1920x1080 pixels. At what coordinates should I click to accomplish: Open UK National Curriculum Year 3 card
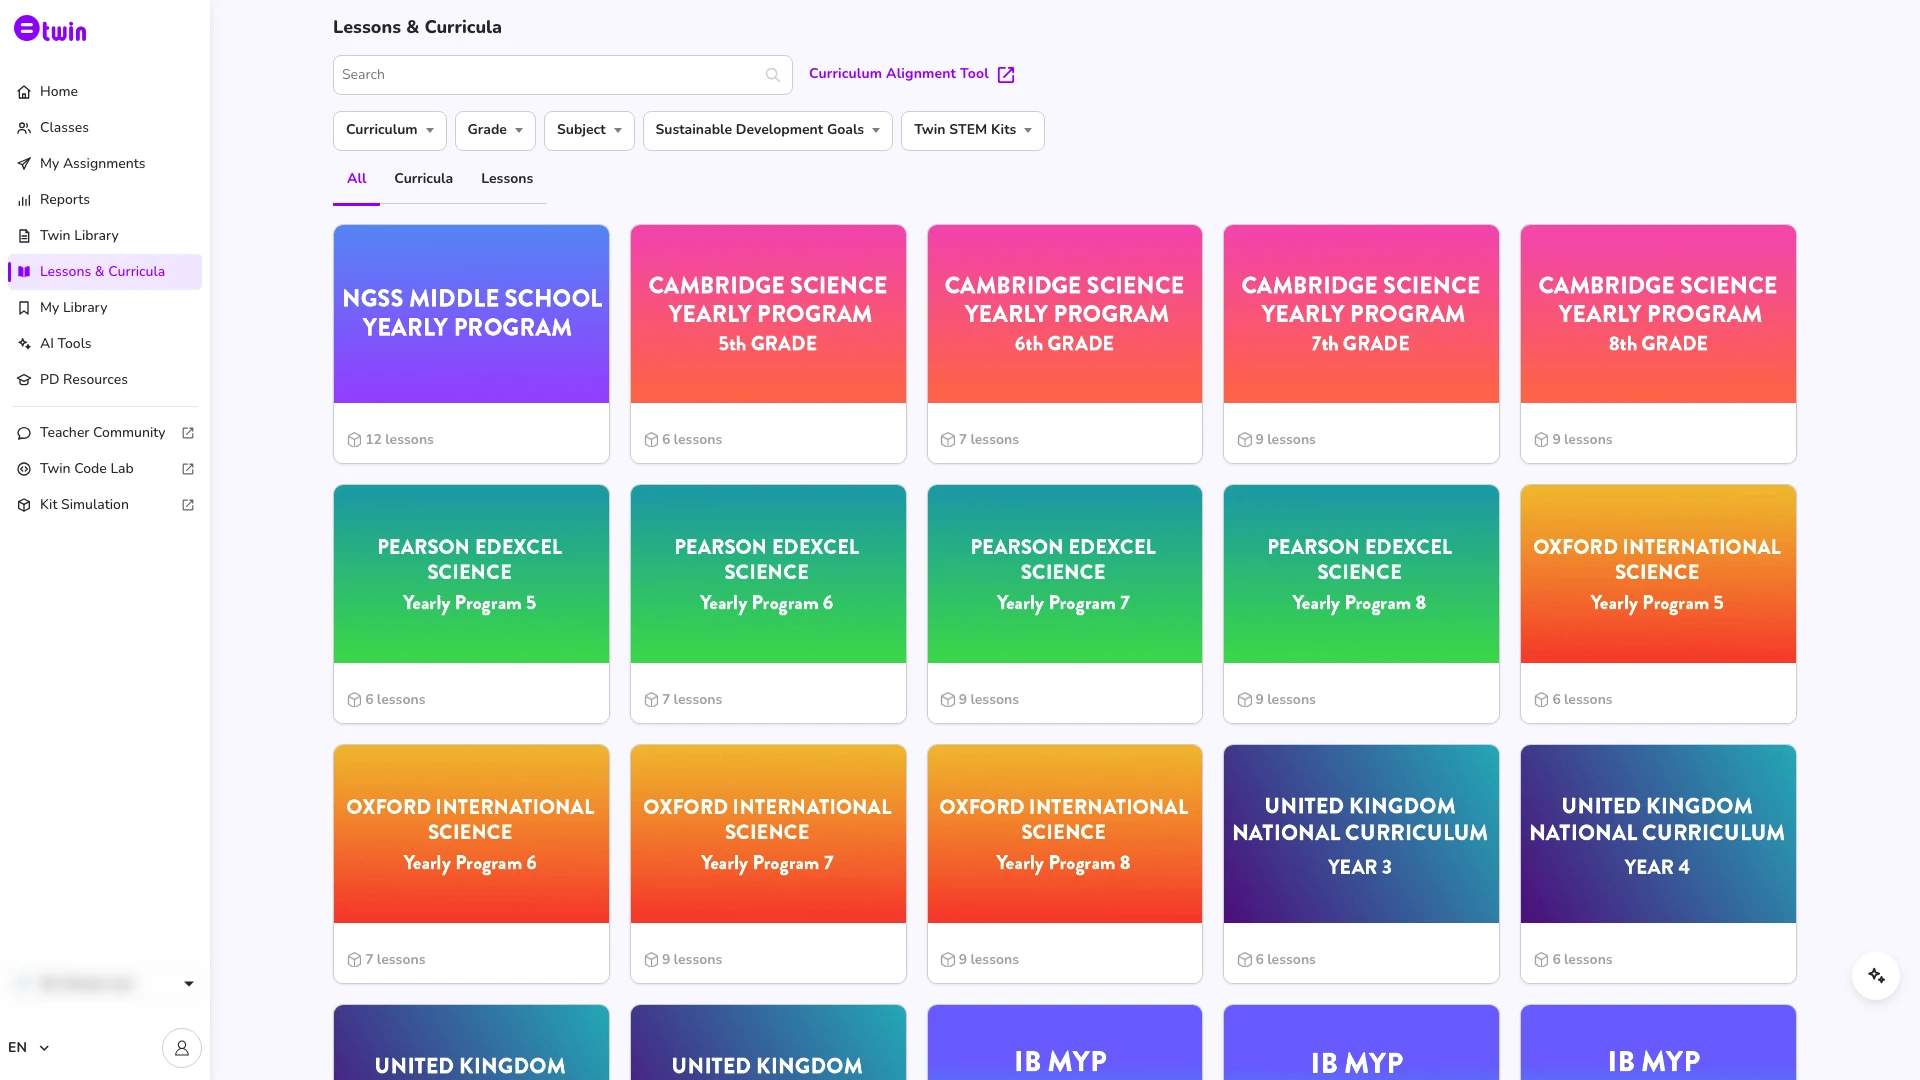click(1361, 863)
